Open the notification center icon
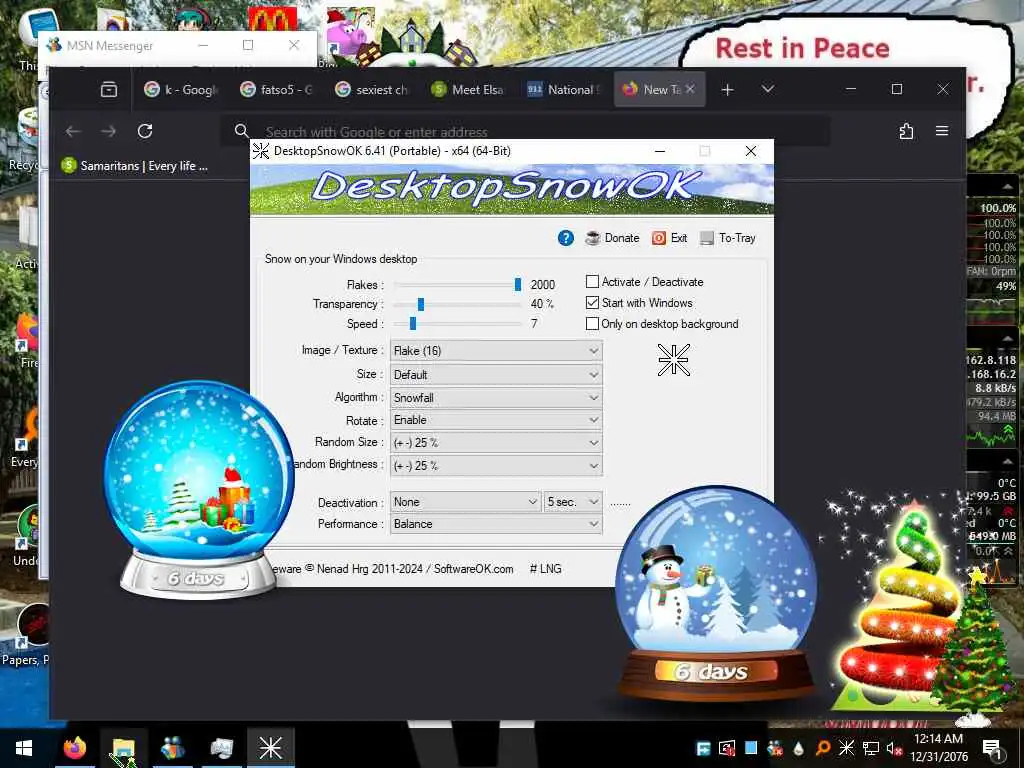 [x=992, y=749]
